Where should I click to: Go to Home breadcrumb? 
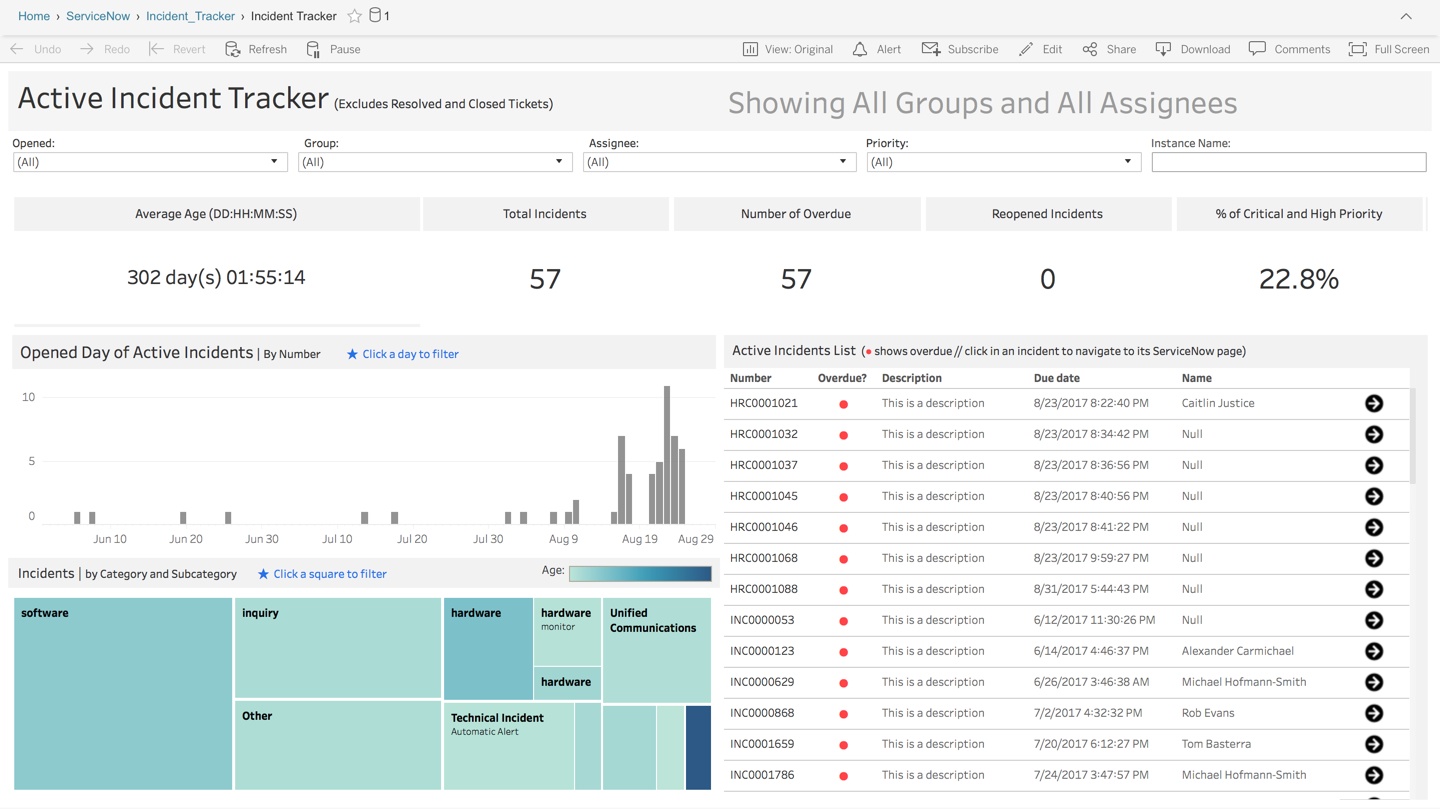34,16
